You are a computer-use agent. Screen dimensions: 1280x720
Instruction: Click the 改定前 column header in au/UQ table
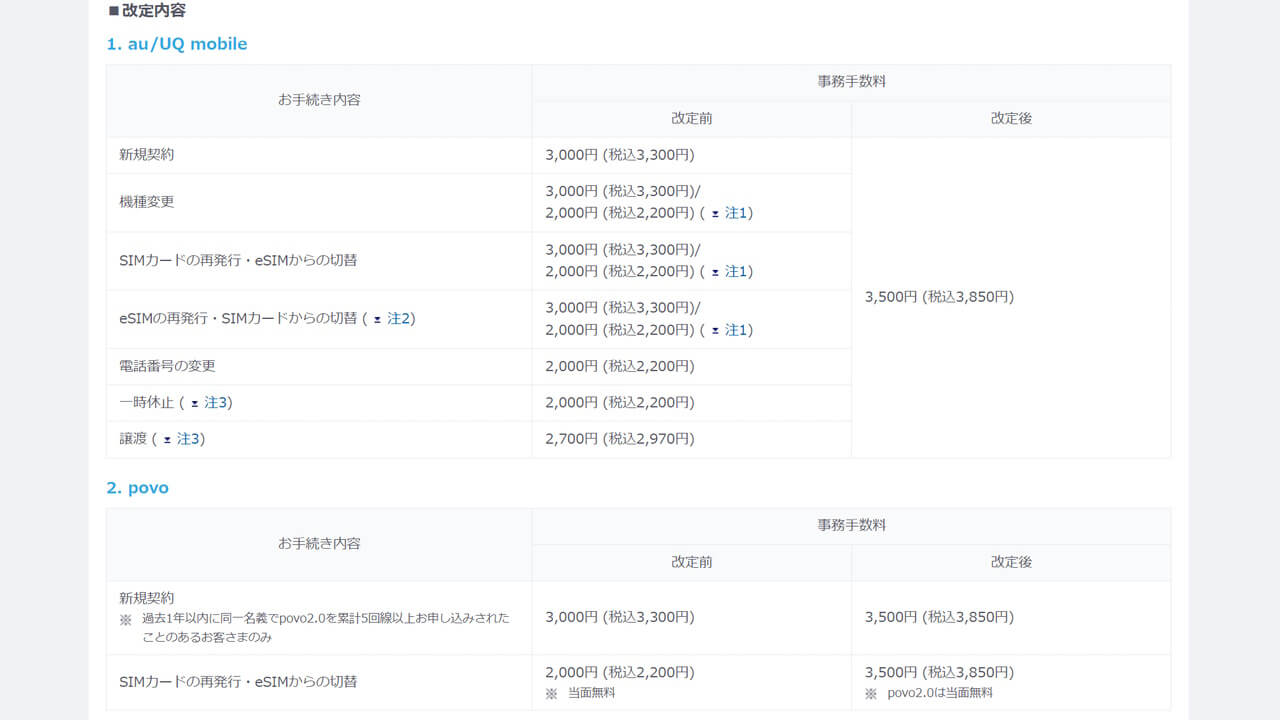pyautogui.click(x=691, y=118)
